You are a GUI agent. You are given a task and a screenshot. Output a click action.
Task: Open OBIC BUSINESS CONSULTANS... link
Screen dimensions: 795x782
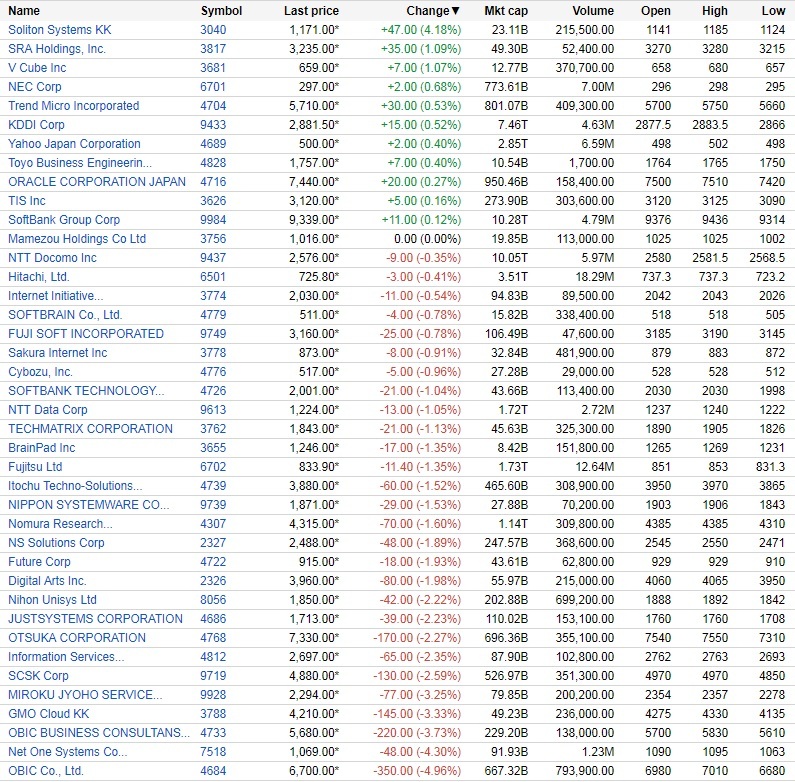point(99,733)
